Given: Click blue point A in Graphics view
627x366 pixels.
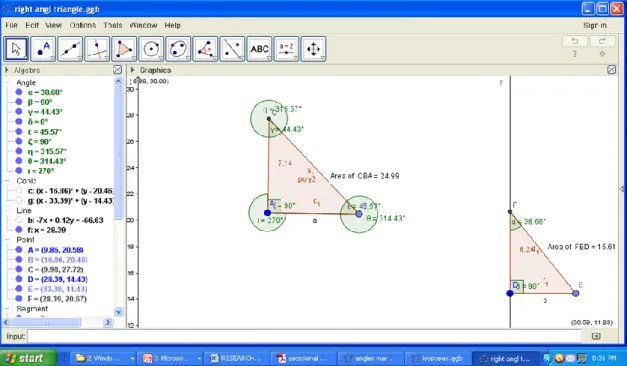Looking at the screenshot, I should 268,213.
